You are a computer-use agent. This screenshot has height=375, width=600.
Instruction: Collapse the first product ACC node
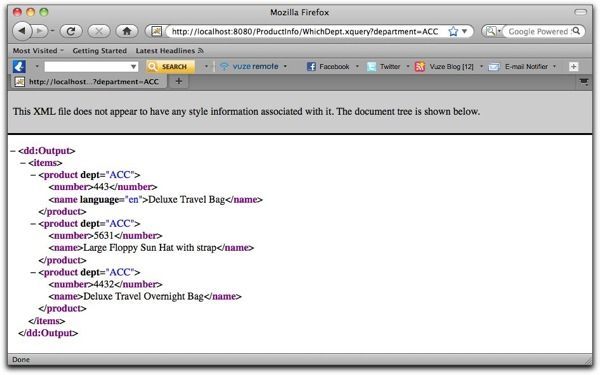[34, 175]
